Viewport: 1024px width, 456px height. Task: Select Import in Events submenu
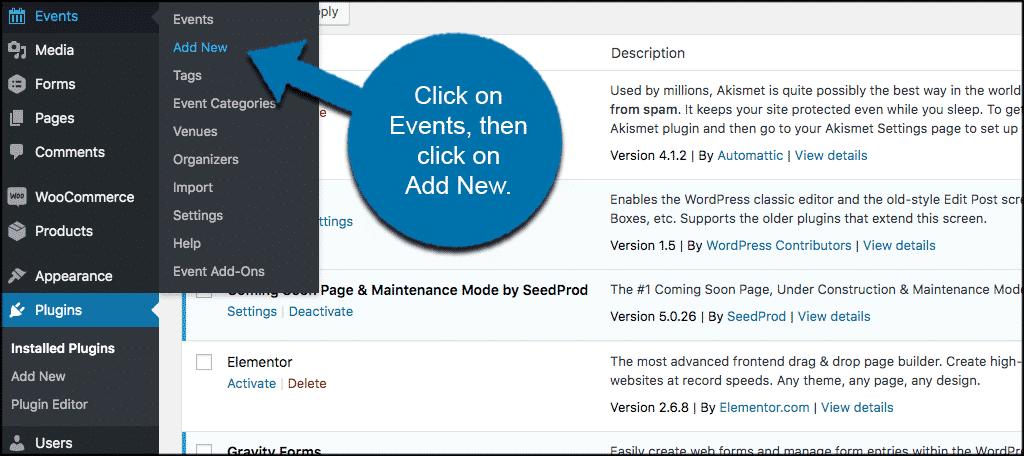[x=193, y=187]
